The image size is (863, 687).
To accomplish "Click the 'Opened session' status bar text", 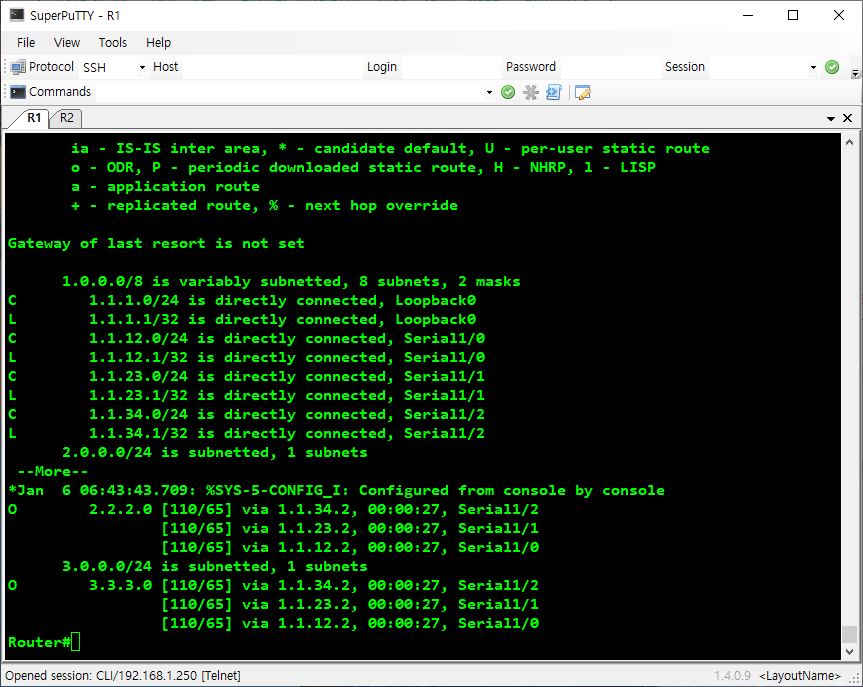I will [x=123, y=675].
